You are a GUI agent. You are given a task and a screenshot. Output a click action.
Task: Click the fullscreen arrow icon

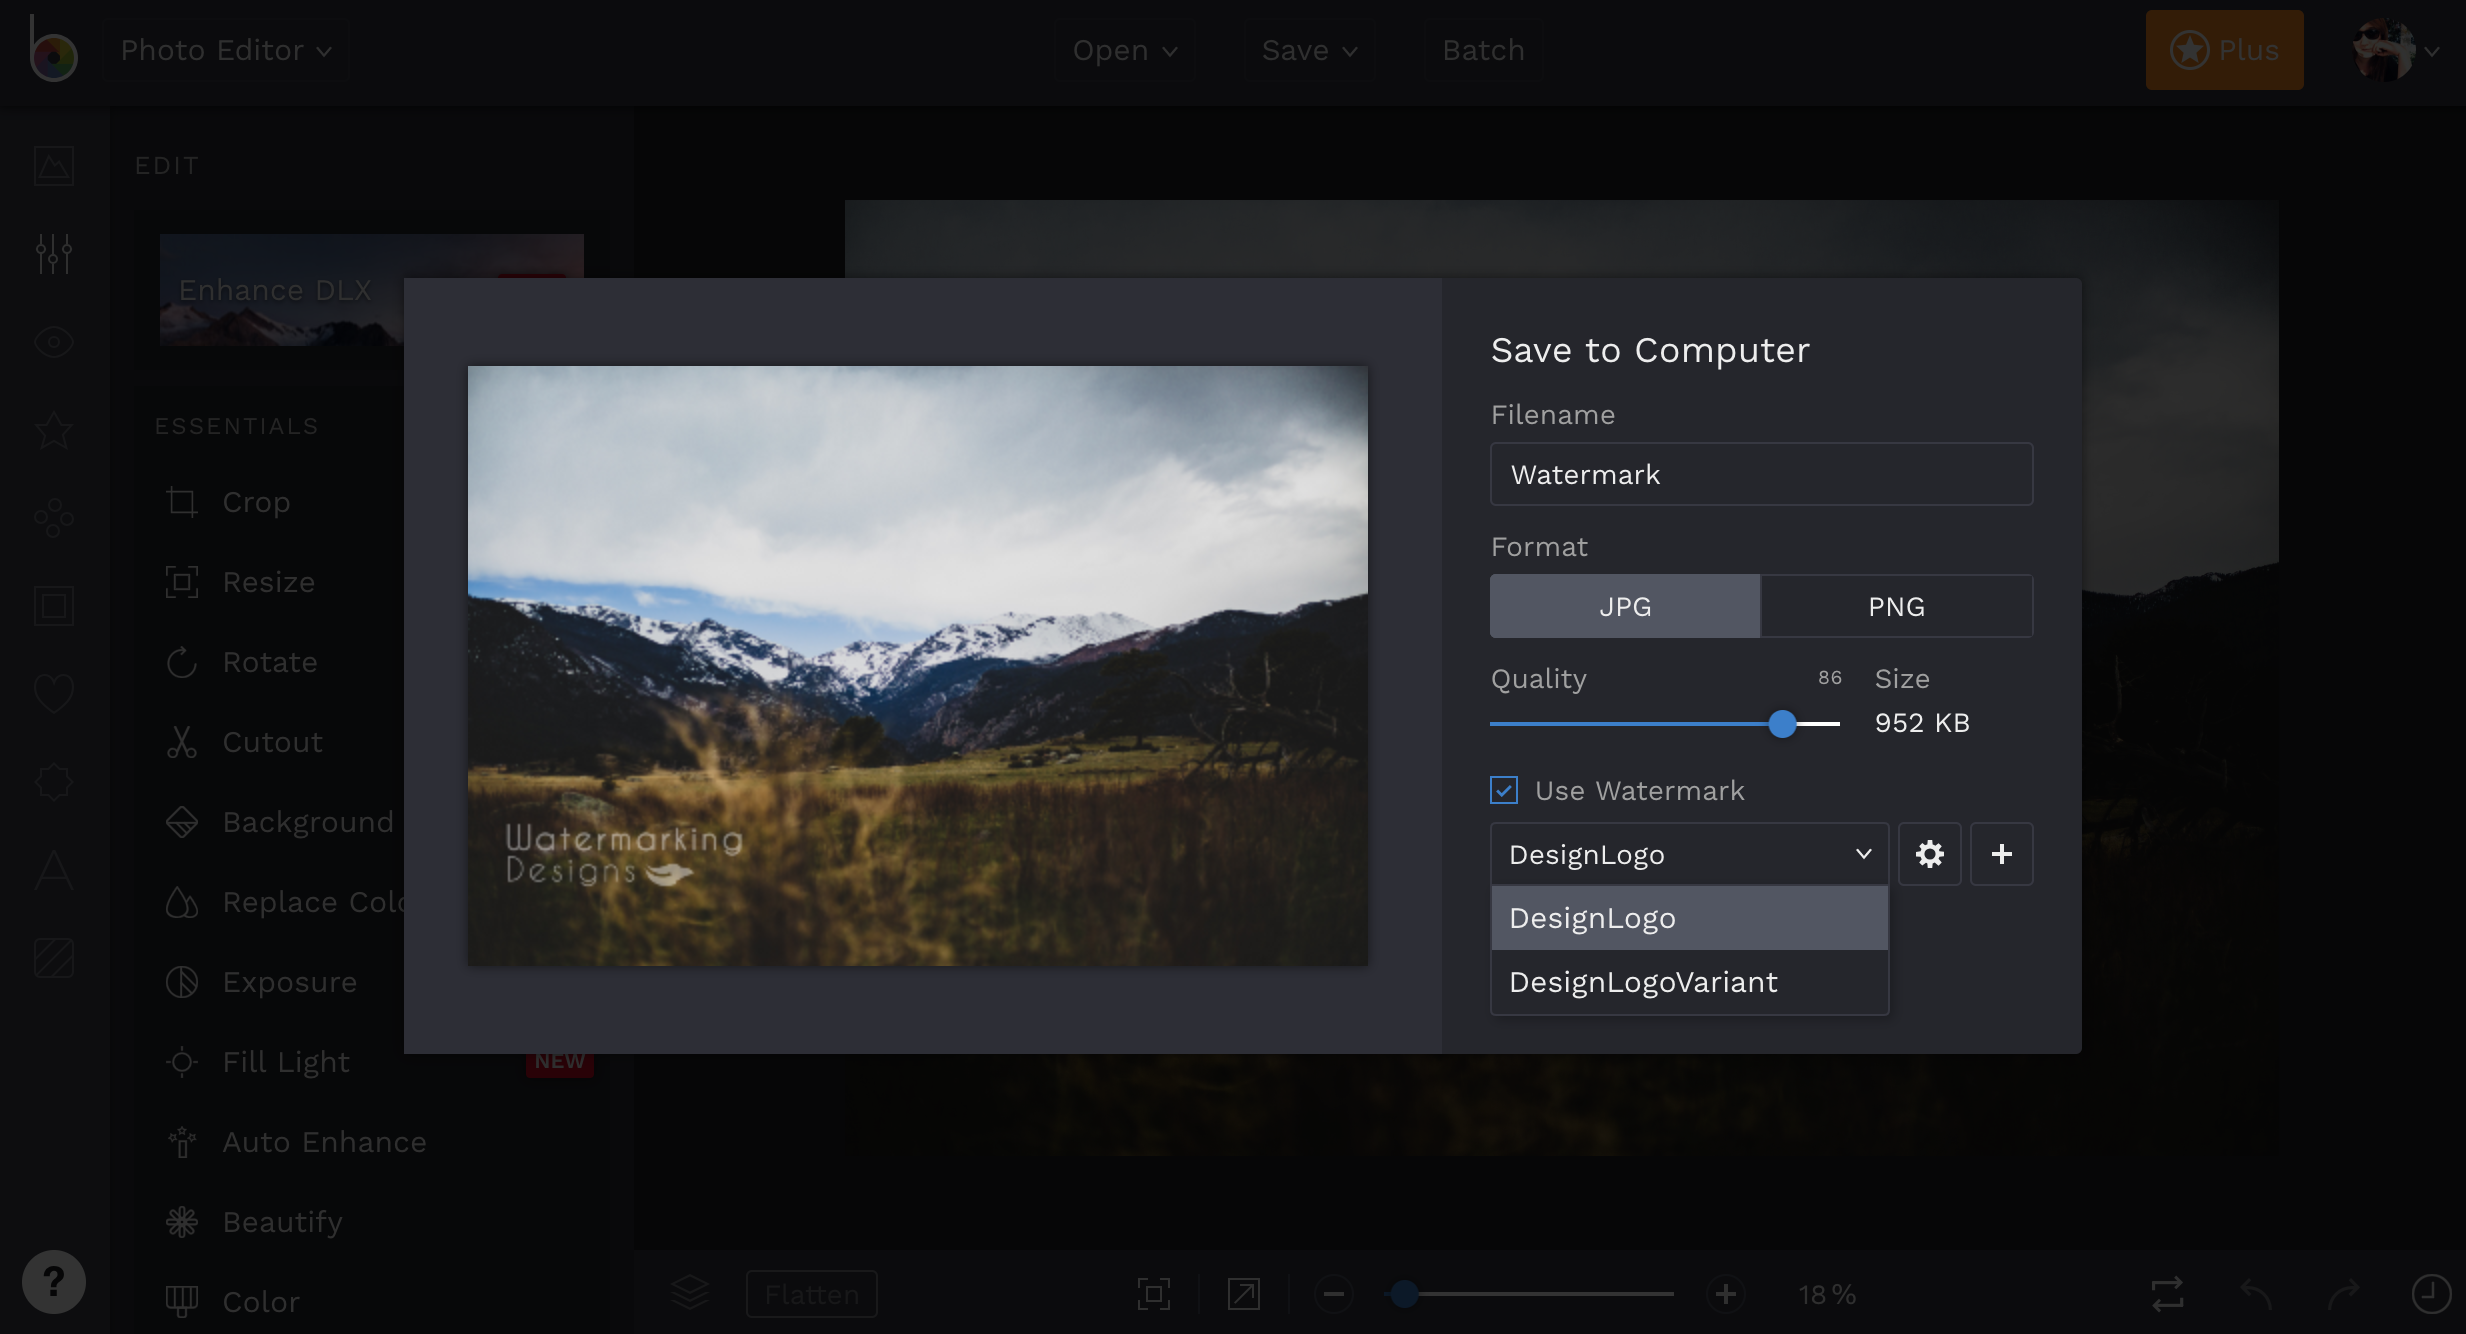(1244, 1294)
